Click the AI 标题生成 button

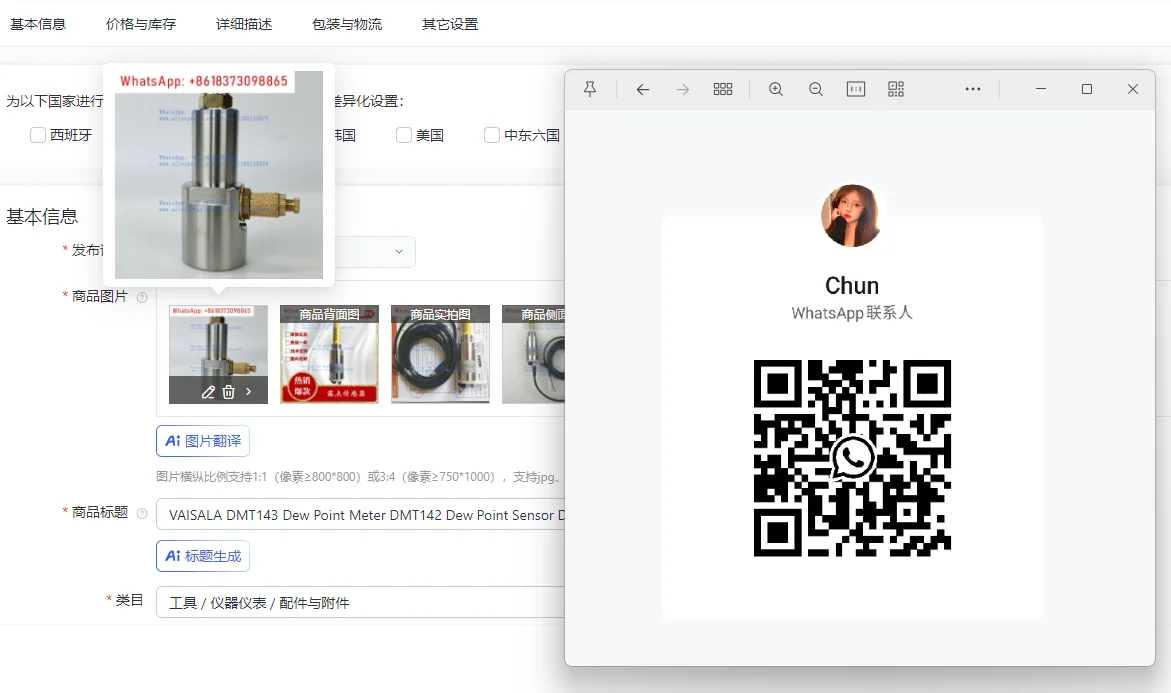point(203,556)
